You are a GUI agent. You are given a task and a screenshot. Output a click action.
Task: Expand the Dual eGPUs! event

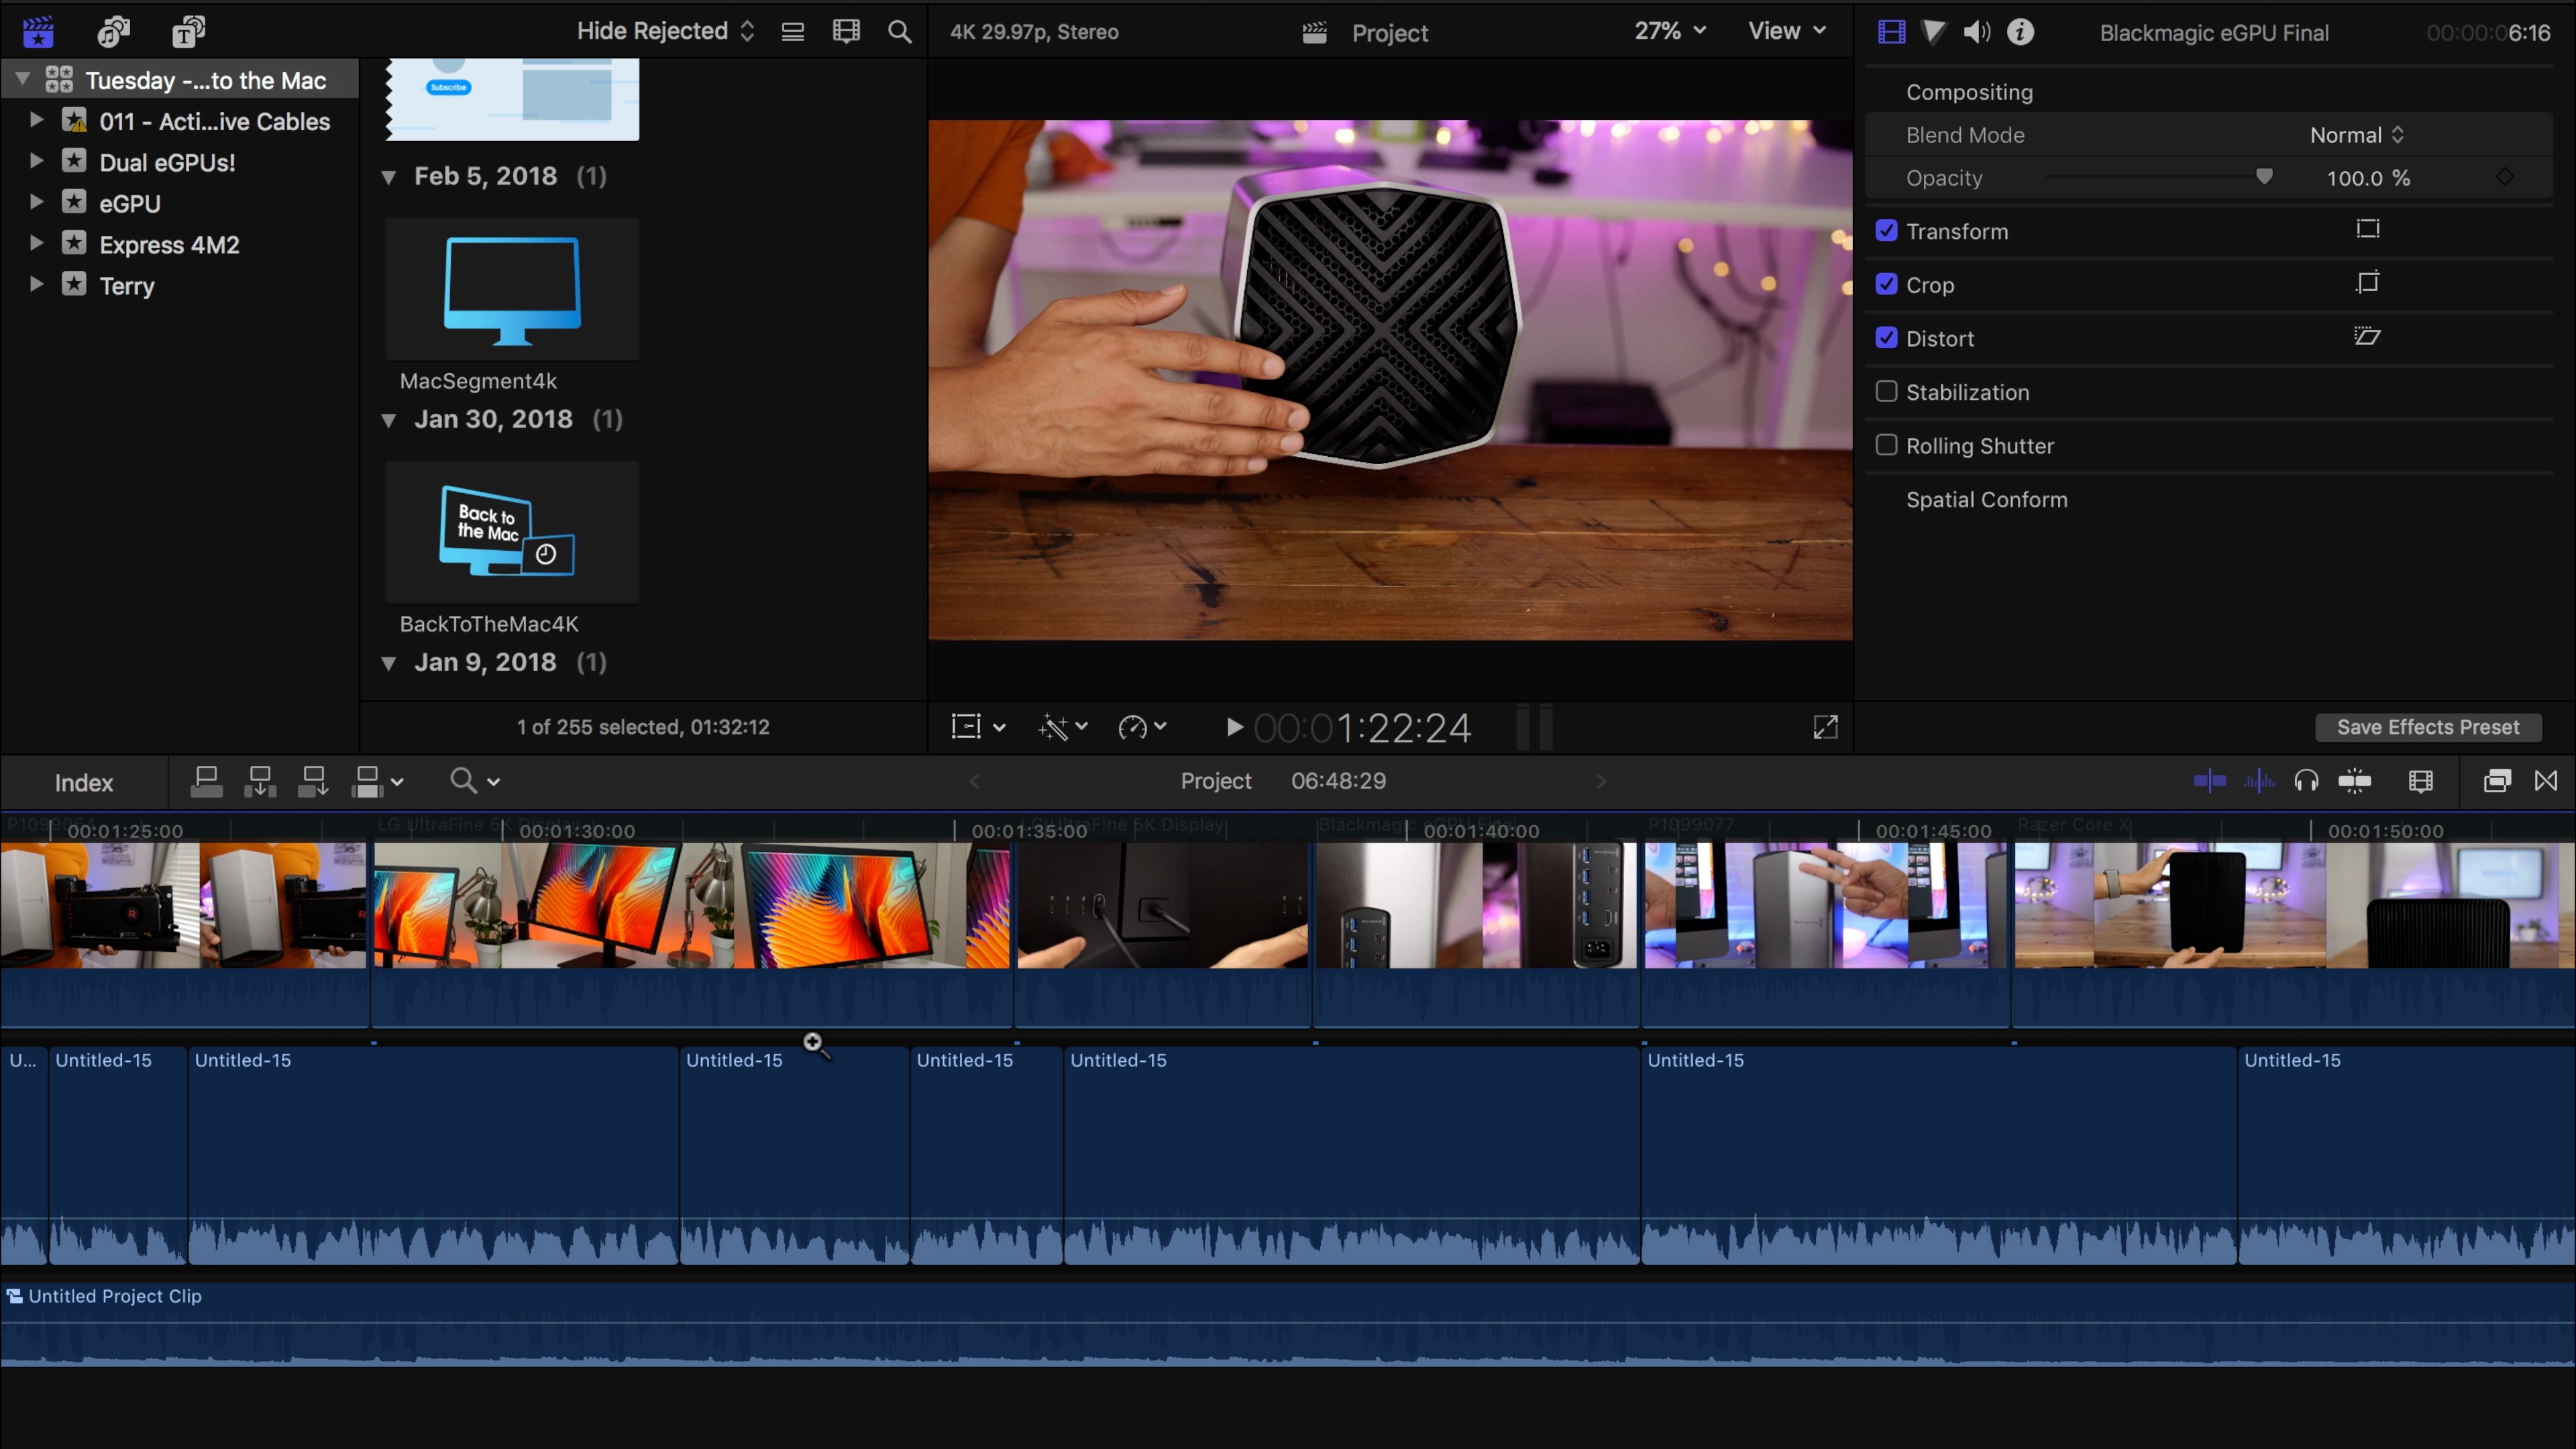(x=36, y=161)
